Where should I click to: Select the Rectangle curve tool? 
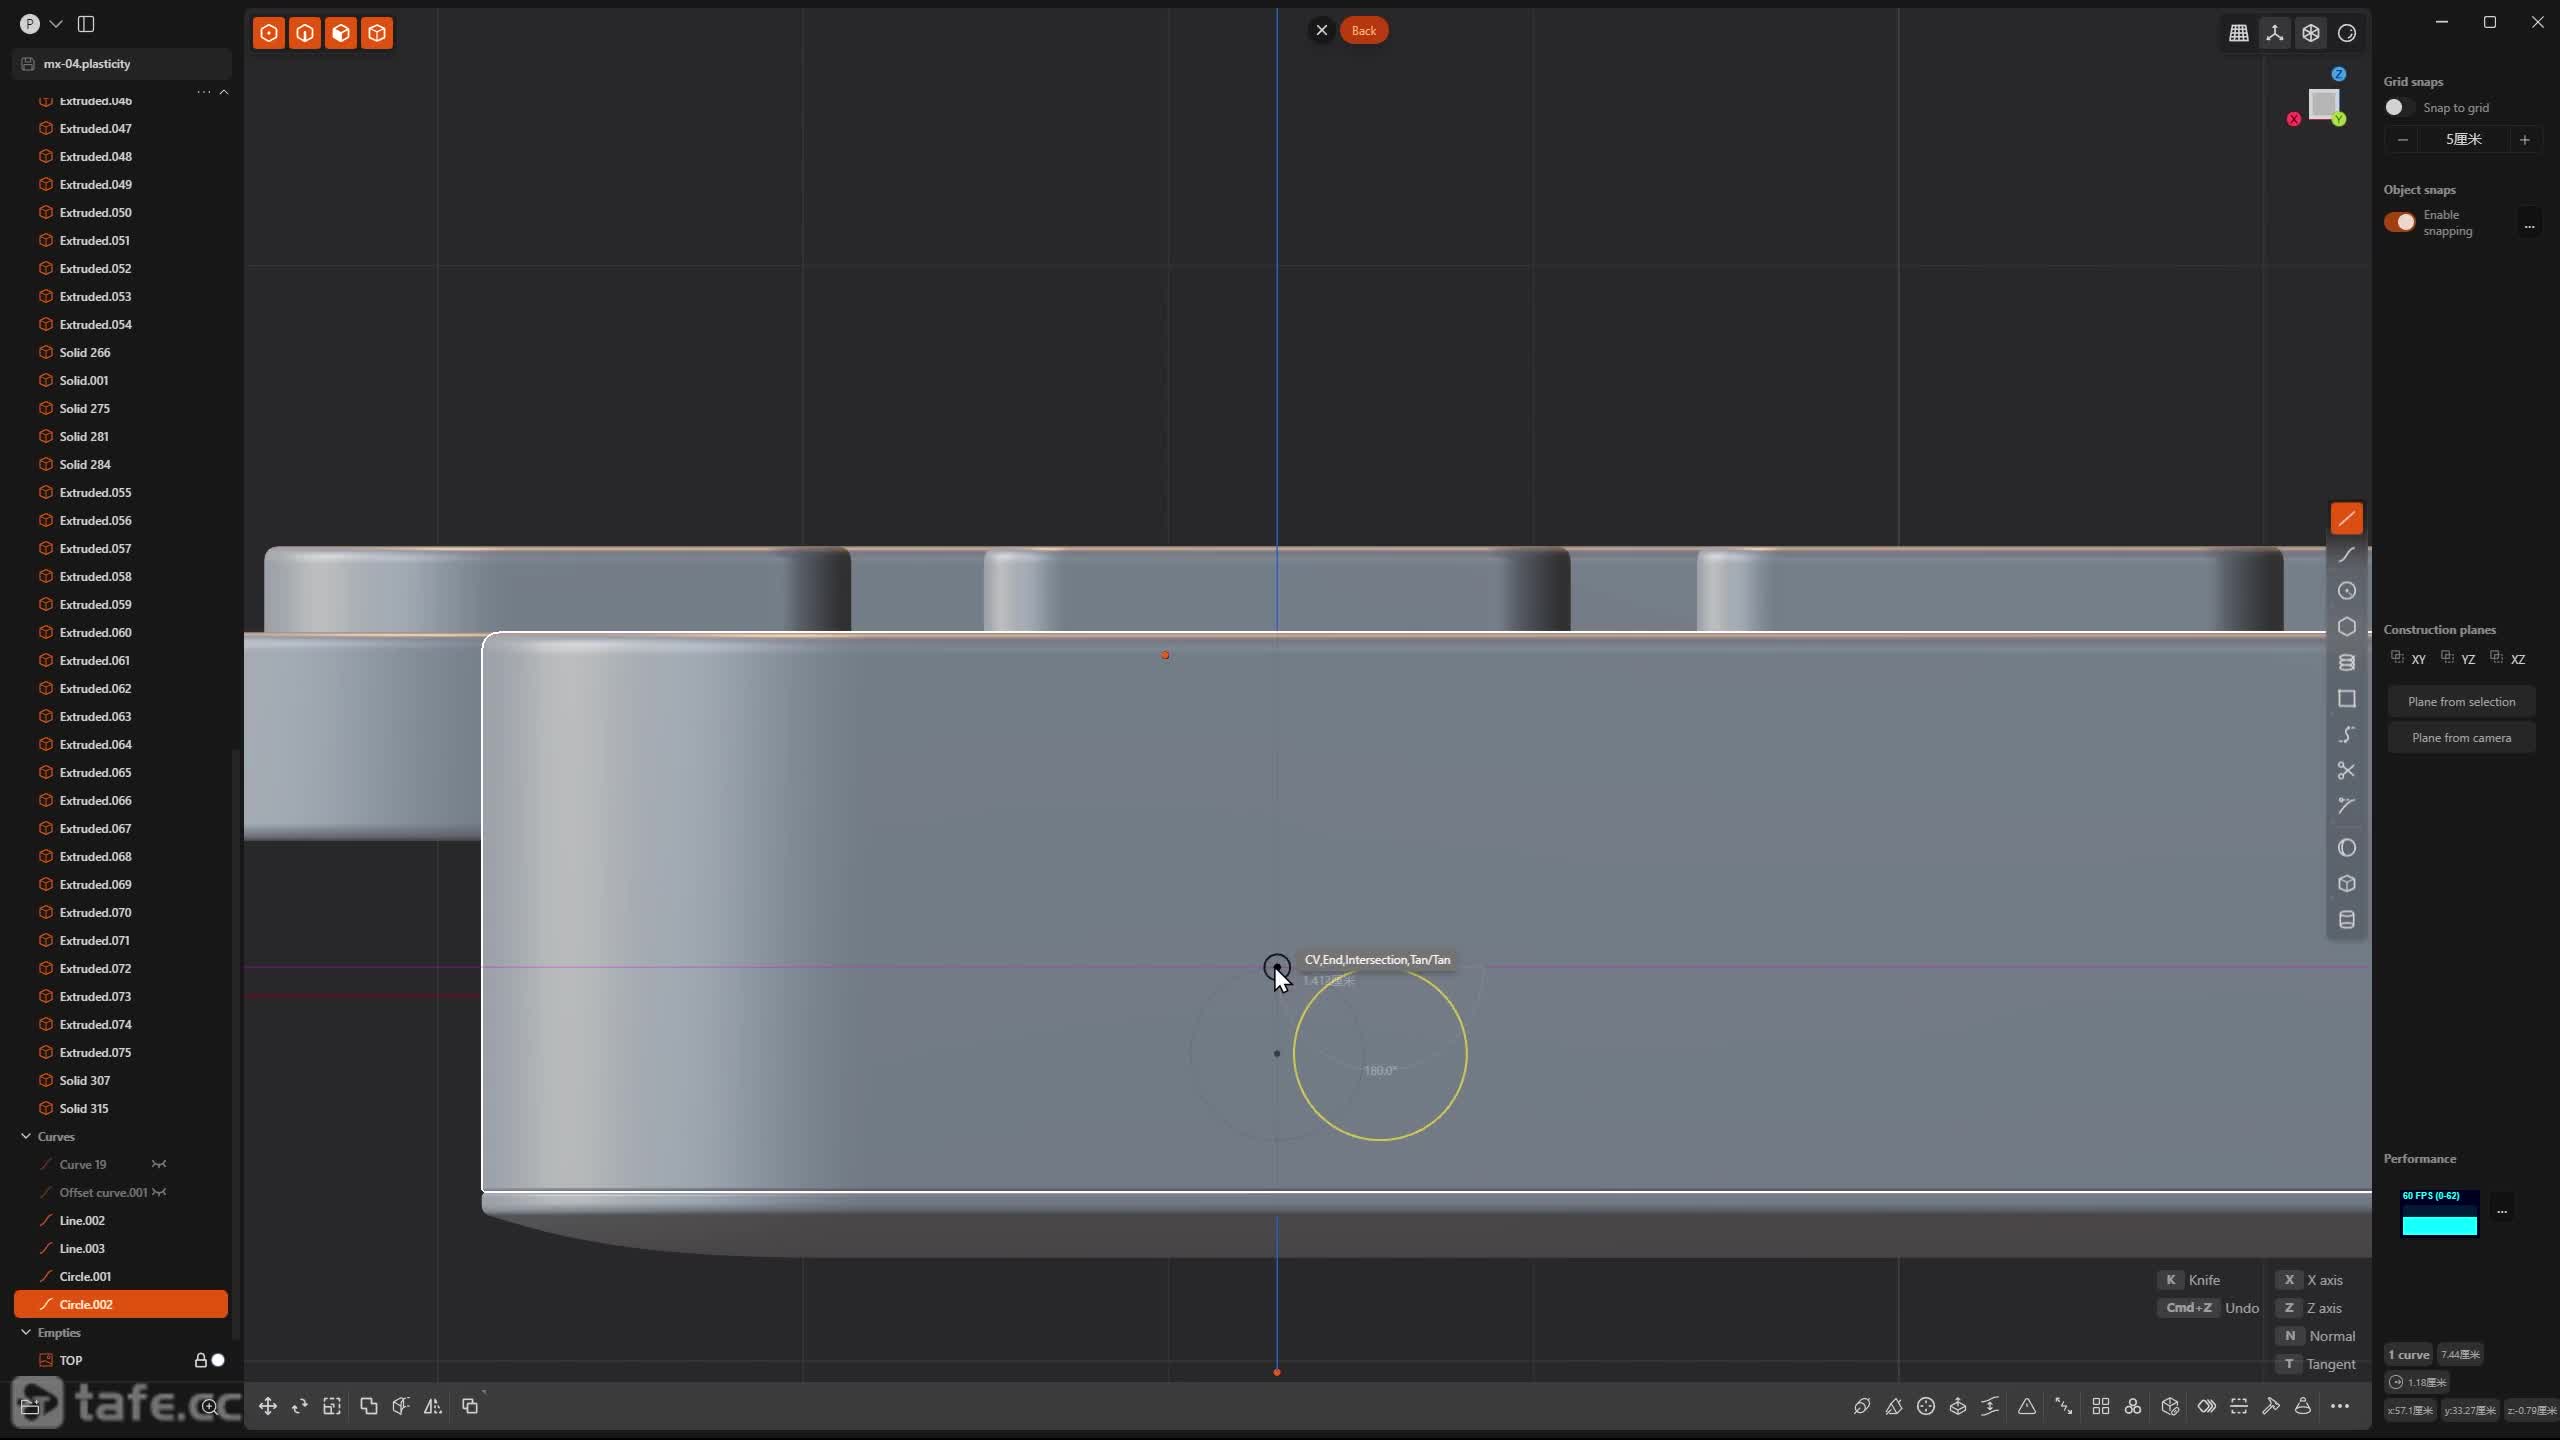2346,699
